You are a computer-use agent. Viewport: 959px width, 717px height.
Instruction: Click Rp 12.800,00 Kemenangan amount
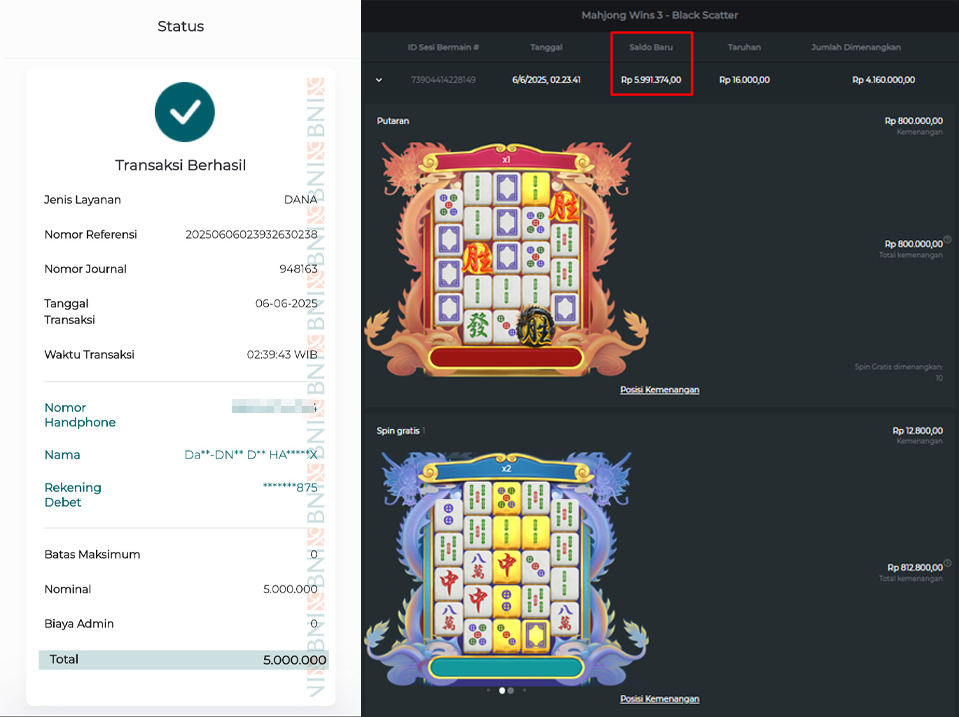point(917,431)
